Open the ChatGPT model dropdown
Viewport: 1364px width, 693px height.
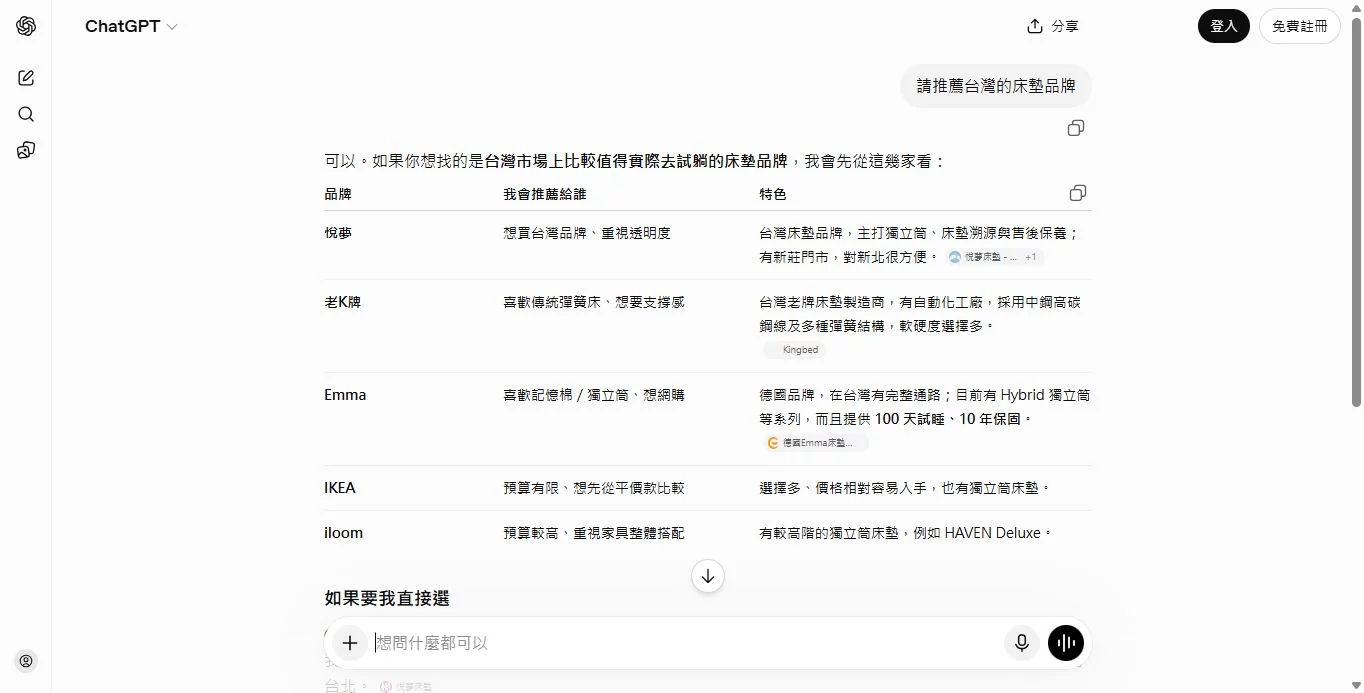pos(131,27)
